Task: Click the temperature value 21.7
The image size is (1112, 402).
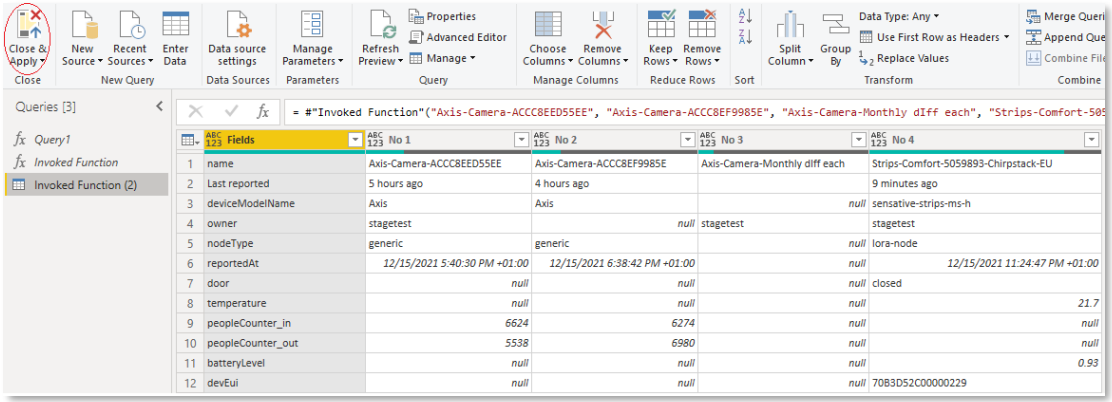Action: coord(984,303)
